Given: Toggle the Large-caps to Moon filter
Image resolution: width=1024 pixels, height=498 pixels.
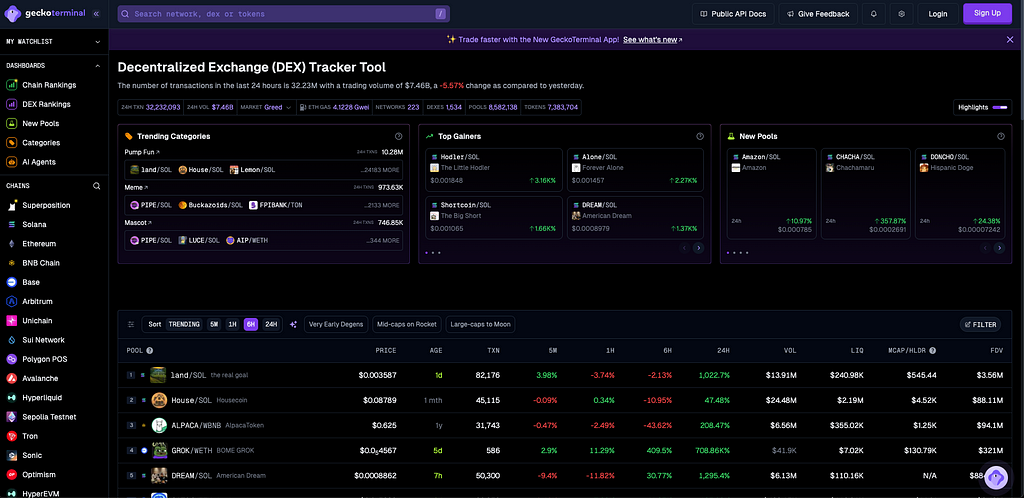Looking at the screenshot, I should (481, 324).
